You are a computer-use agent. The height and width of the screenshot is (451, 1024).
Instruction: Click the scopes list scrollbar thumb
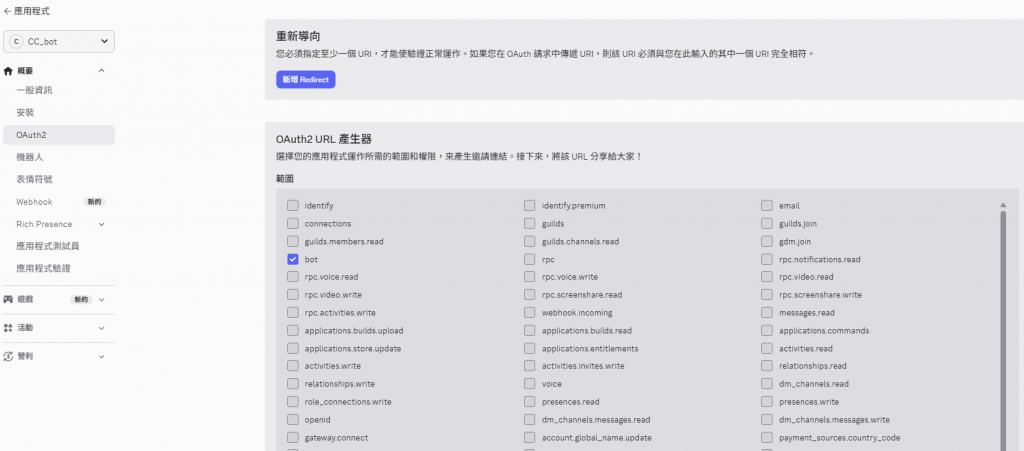[1002, 330]
